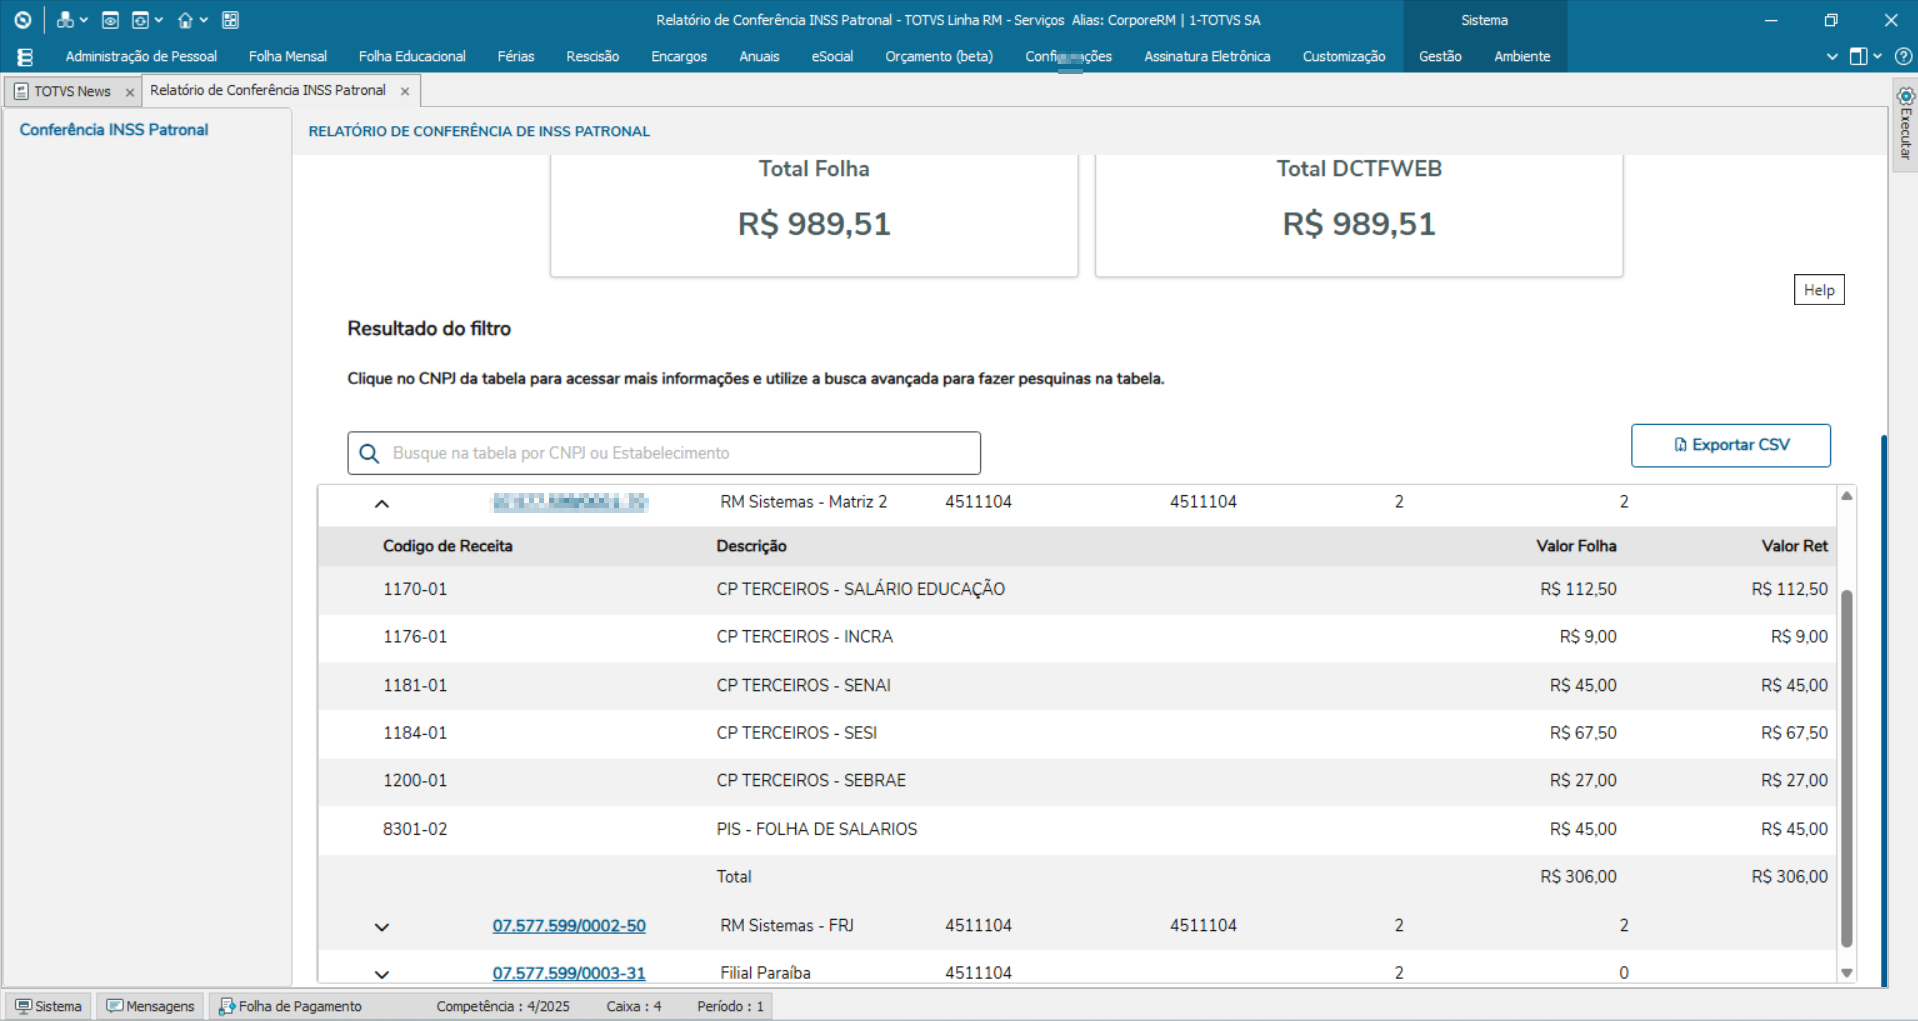This screenshot has width=1918, height=1021.
Task: Select the 1170-01 receipt code cell
Action: (x=415, y=589)
